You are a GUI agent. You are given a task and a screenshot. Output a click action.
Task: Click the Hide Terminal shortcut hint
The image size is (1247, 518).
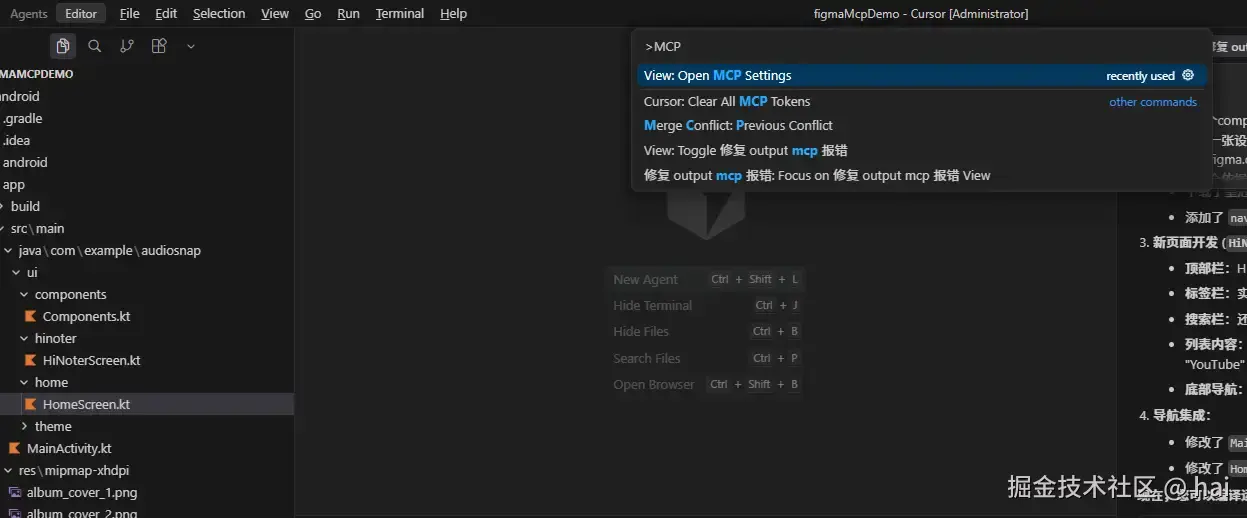[707, 306]
